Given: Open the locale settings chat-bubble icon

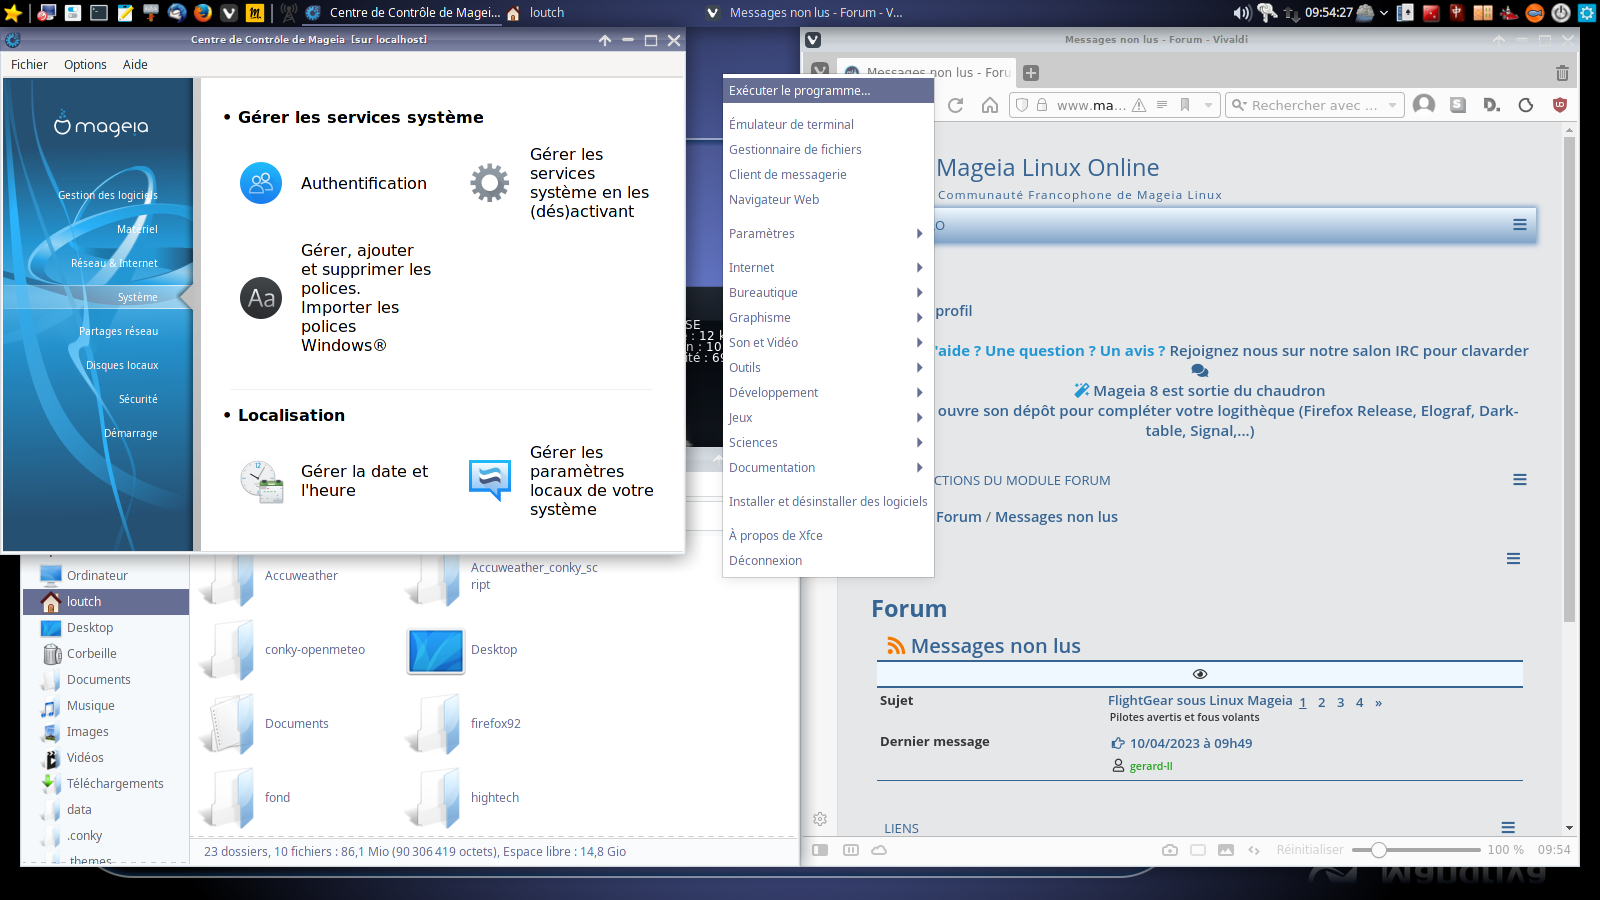Looking at the screenshot, I should click(490, 481).
